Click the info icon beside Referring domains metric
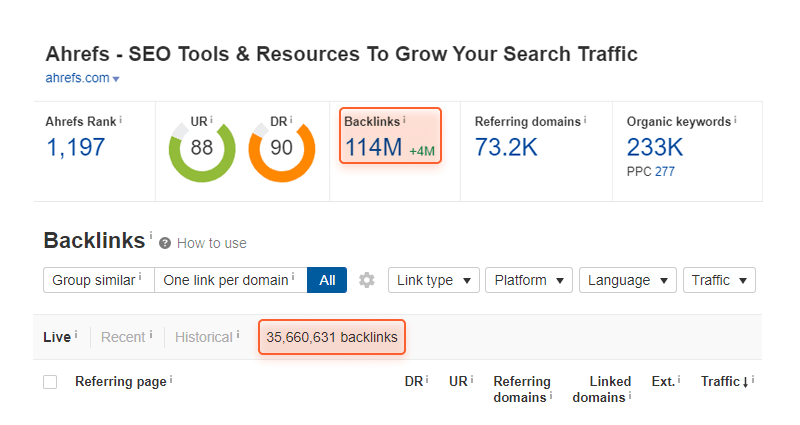This screenshot has width=800, height=425. [585, 120]
